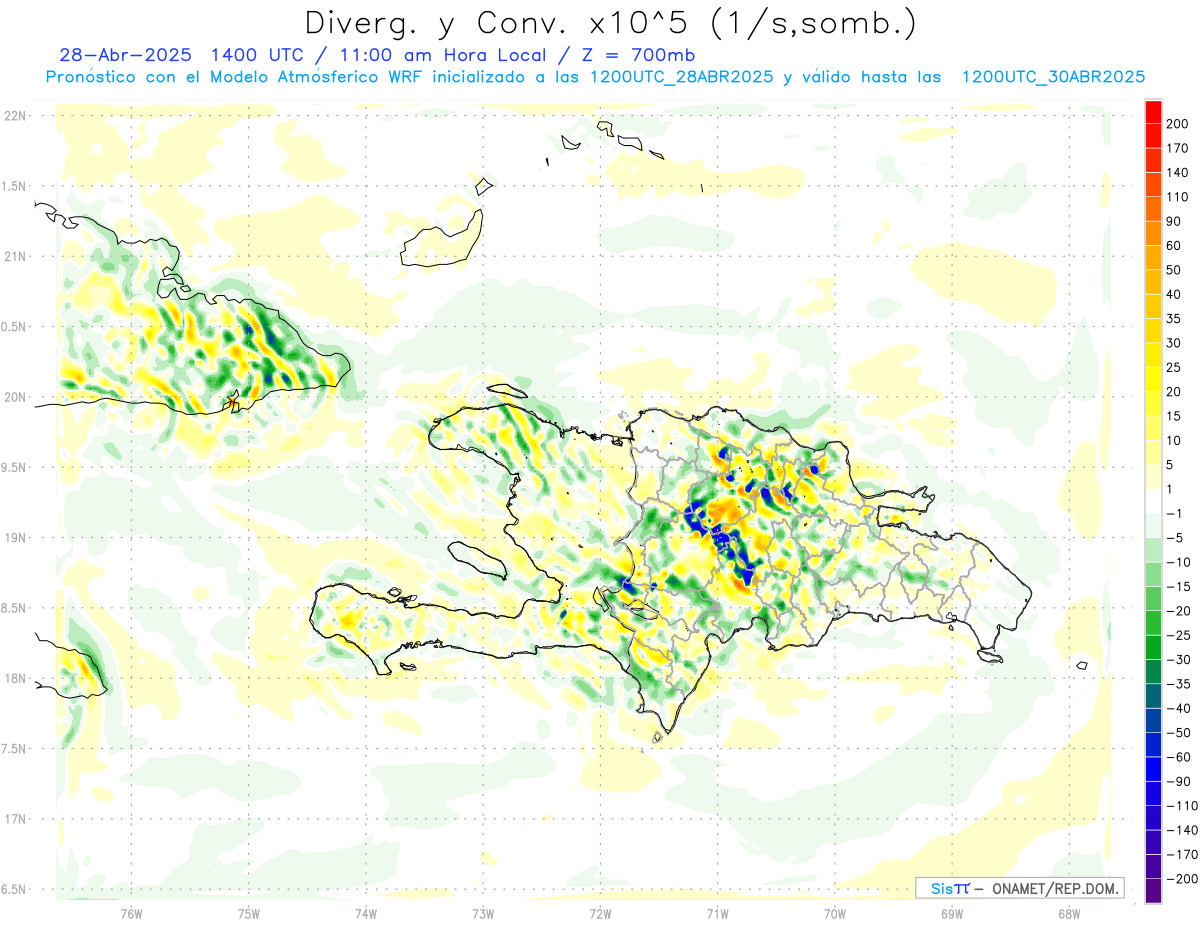The image size is (1200, 927).
Task: Click the latitude axis label '21N'
Action: [15, 257]
